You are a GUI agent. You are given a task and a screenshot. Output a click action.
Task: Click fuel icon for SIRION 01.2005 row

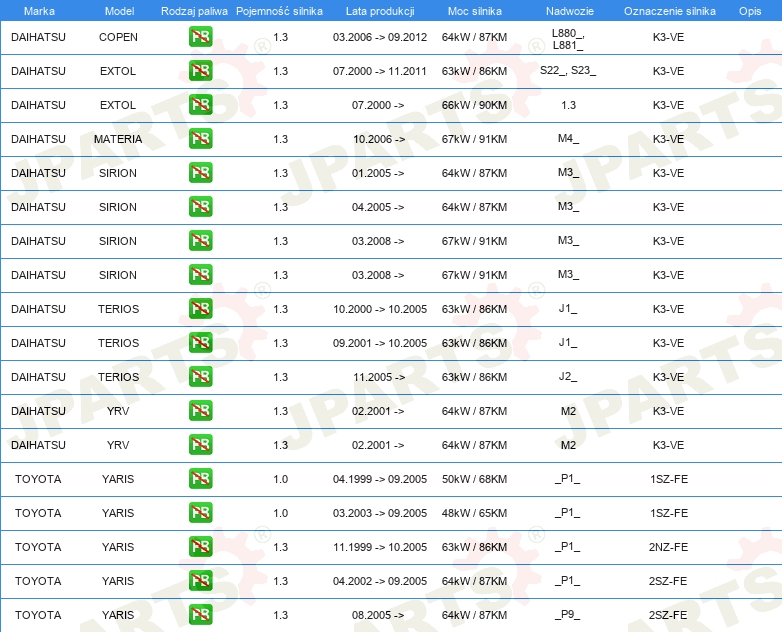(x=200, y=173)
